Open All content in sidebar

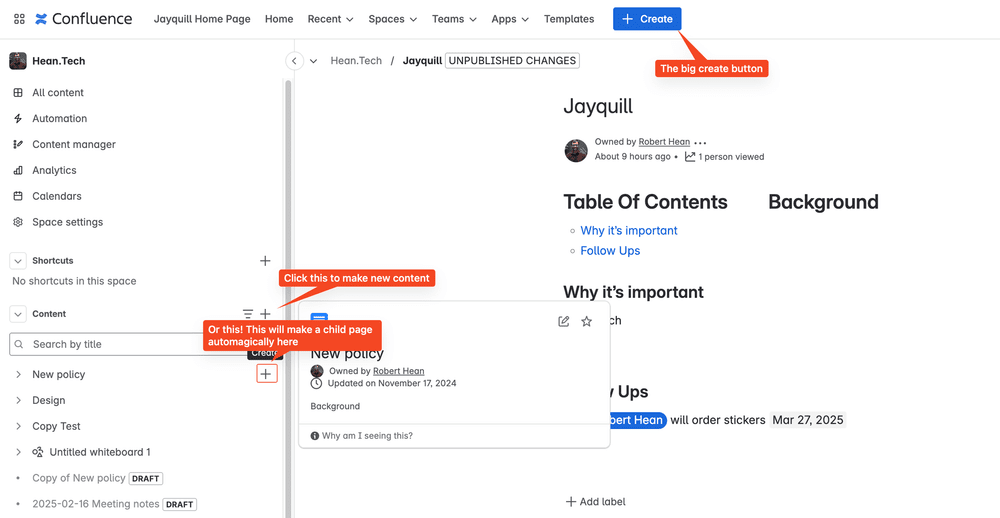coord(58,92)
